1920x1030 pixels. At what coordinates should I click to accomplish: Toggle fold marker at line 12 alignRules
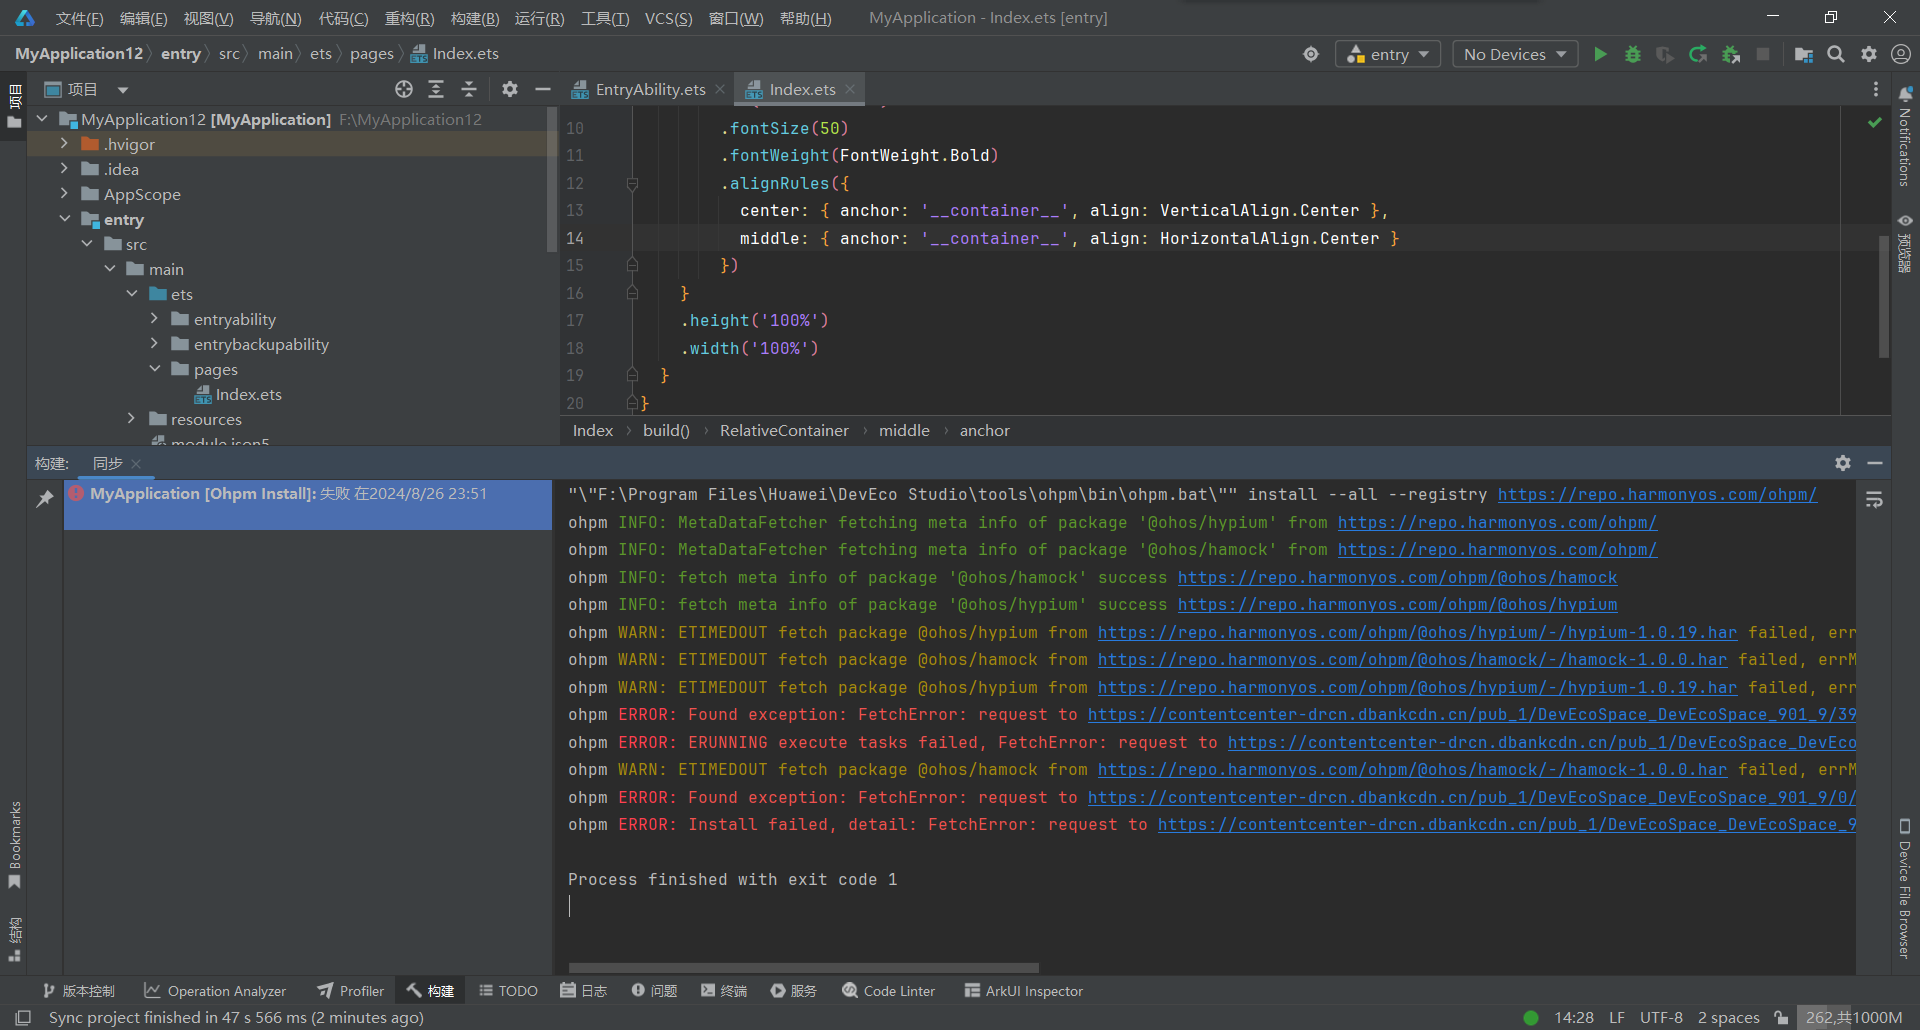pyautogui.click(x=632, y=183)
